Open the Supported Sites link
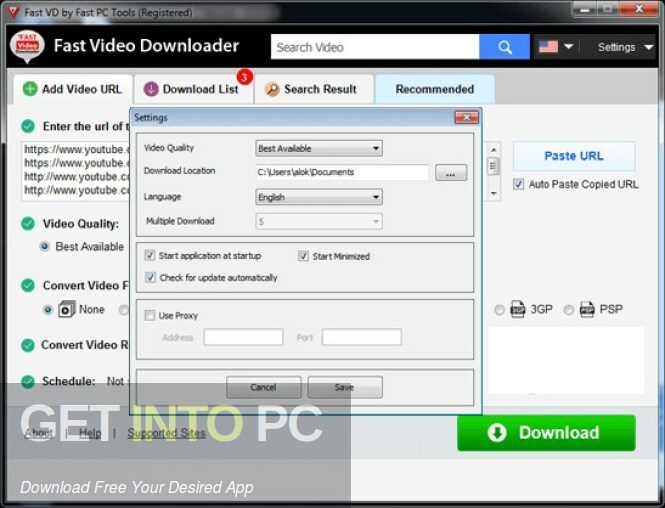The width and height of the screenshot is (665, 508). pos(166,433)
